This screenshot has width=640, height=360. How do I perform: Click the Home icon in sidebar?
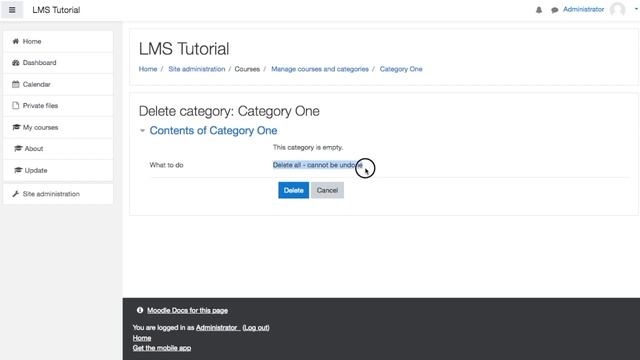point(16,41)
